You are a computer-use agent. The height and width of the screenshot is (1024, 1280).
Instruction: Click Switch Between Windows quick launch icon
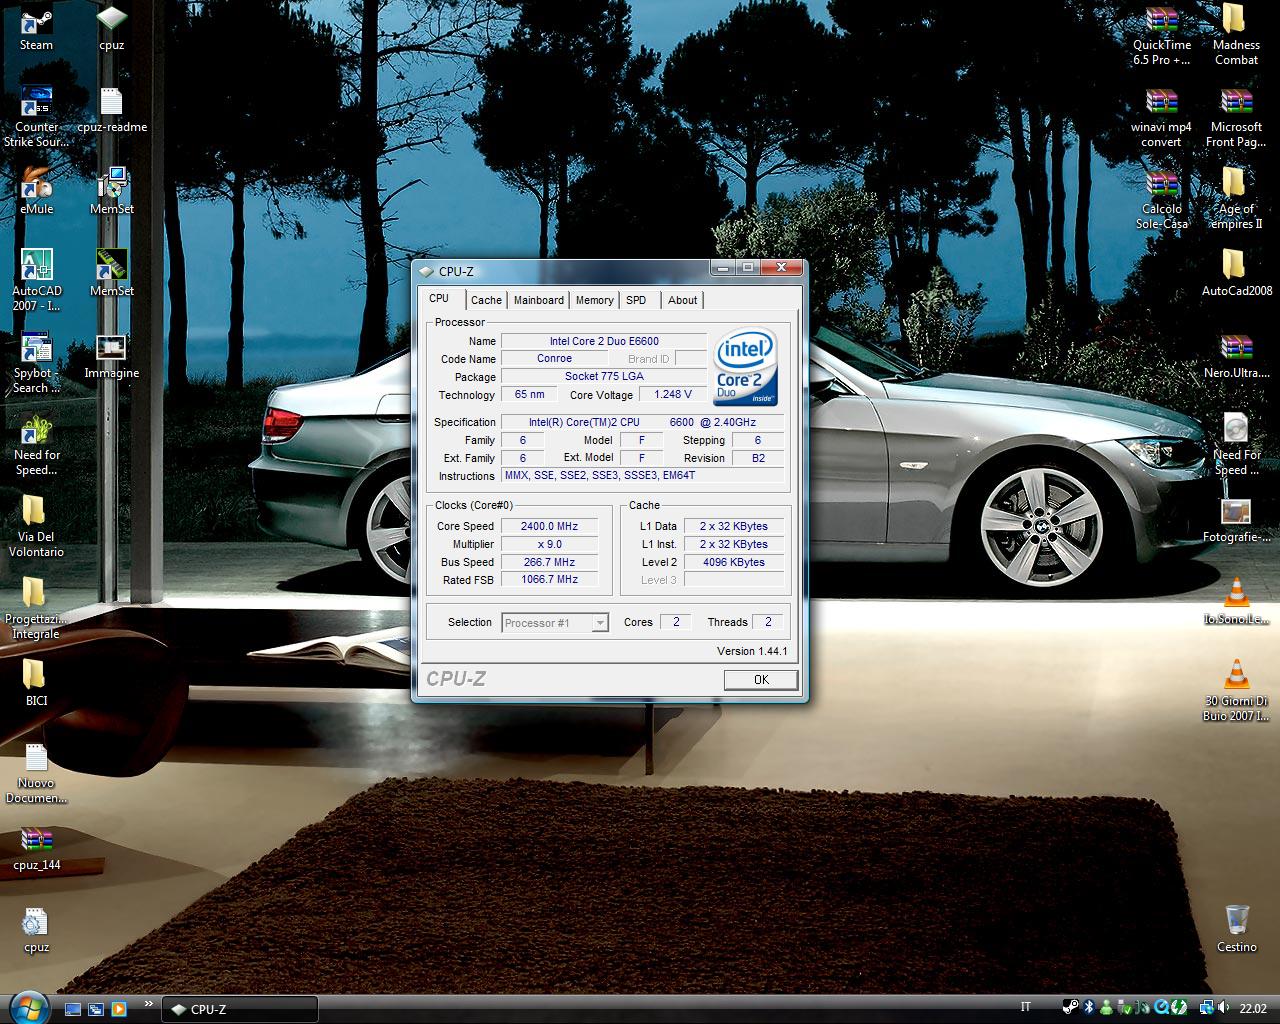click(x=96, y=1009)
